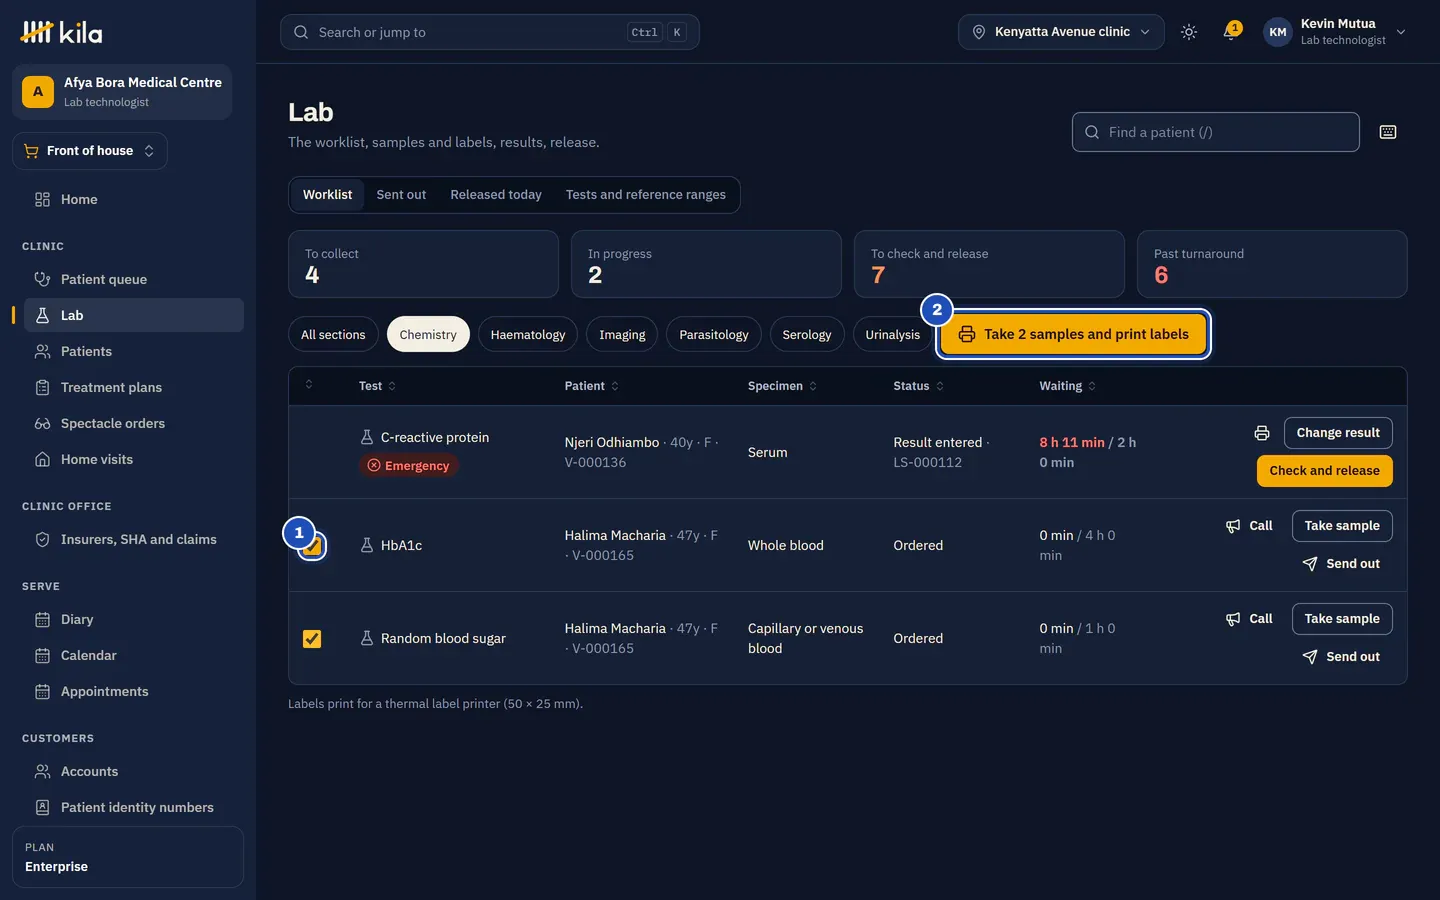Open the Kenyatta Avenue clinic location dropdown
This screenshot has height=900, width=1440.
coord(1061,32)
